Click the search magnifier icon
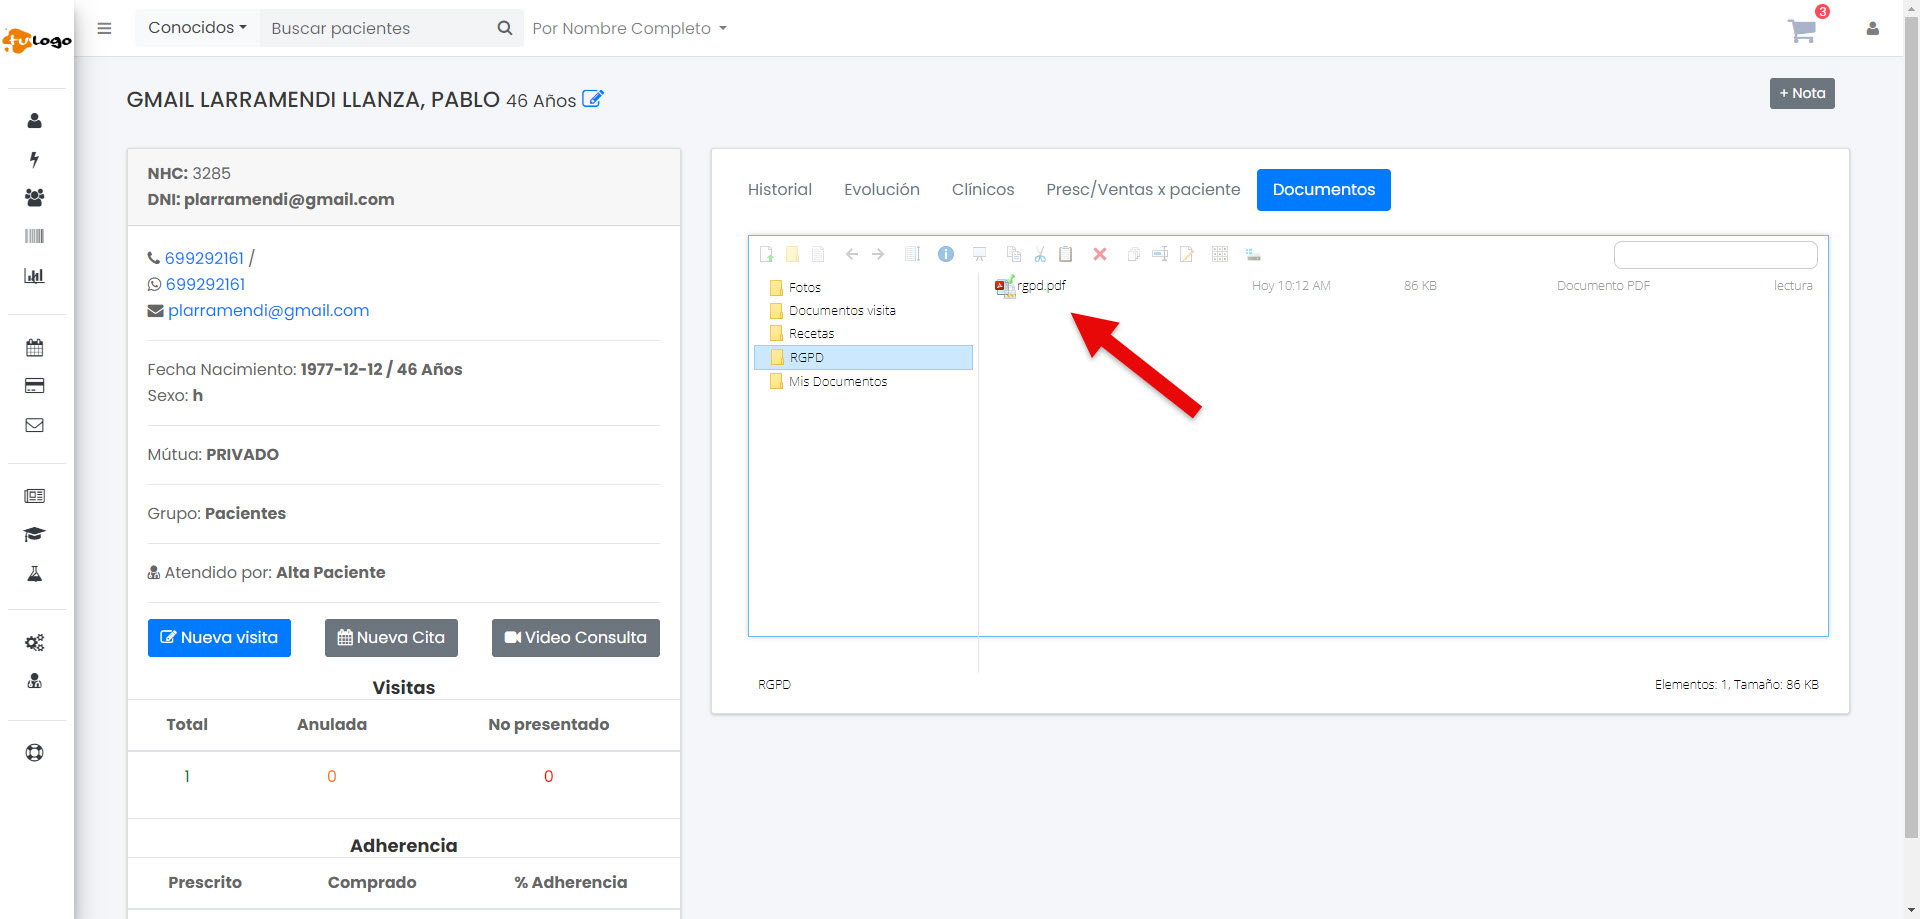The width and height of the screenshot is (1920, 919). point(504,28)
